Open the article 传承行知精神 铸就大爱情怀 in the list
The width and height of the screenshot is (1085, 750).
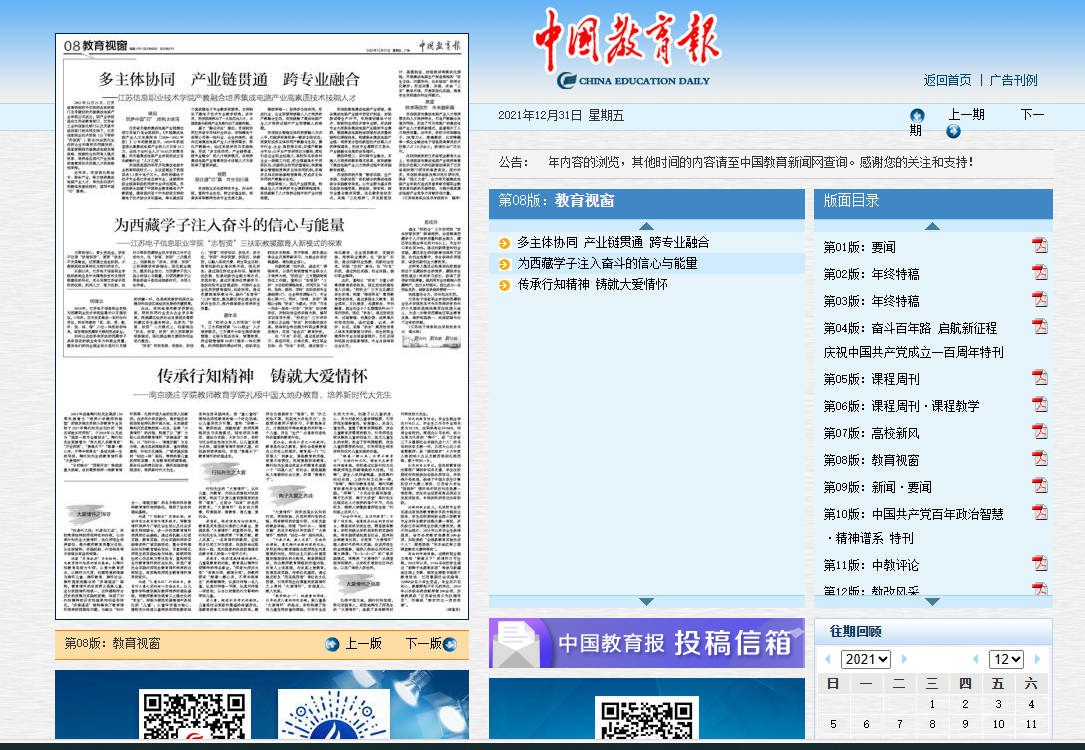pos(592,284)
